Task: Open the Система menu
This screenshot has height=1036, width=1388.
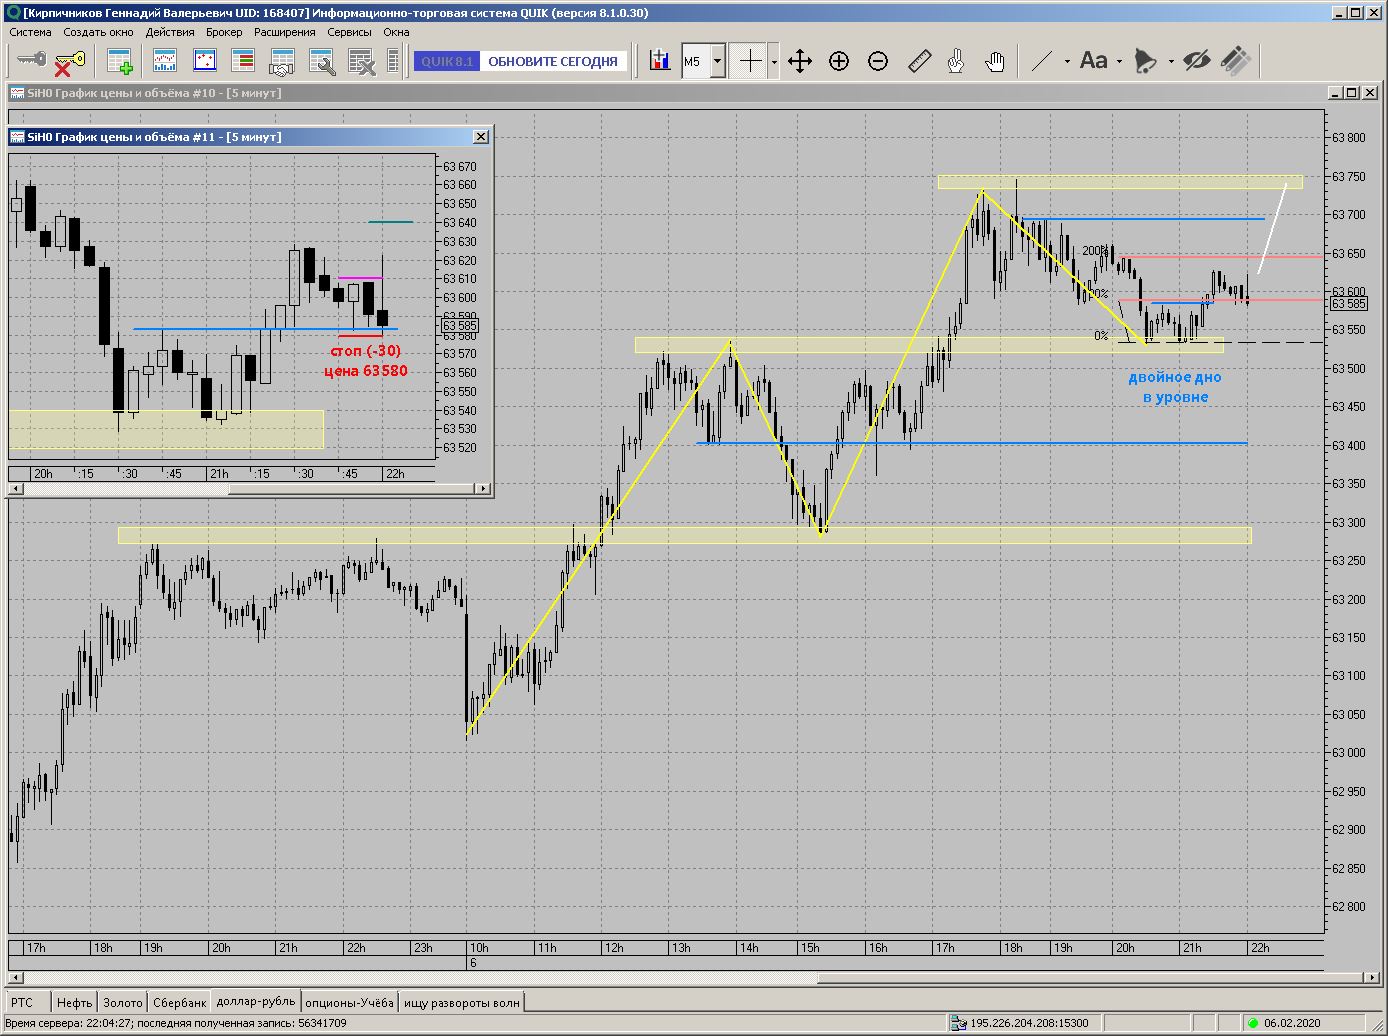Action: (31, 32)
